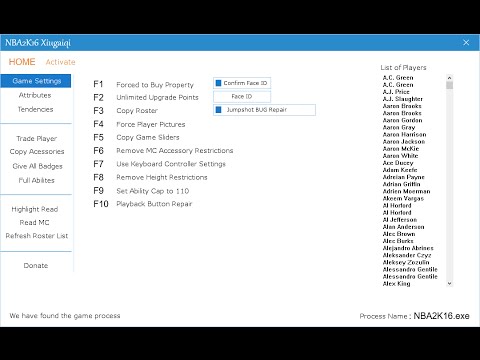
Task: Open the Donate link
Action: (36, 266)
